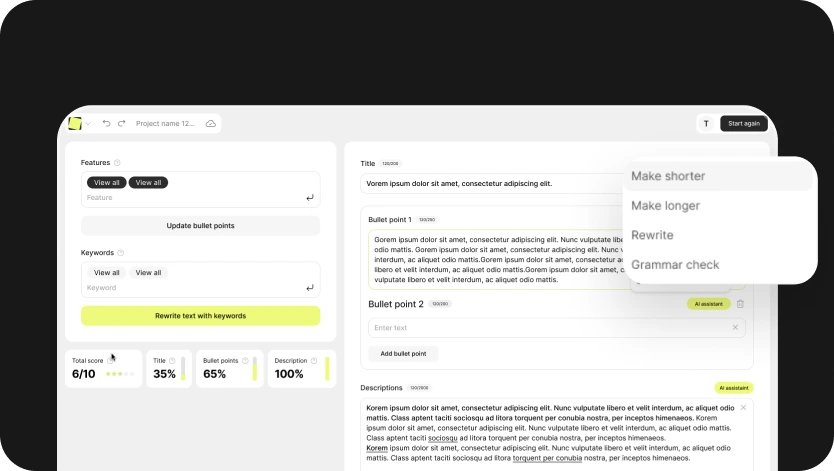Open the T user avatar button
834x471 pixels.
[x=706, y=124]
